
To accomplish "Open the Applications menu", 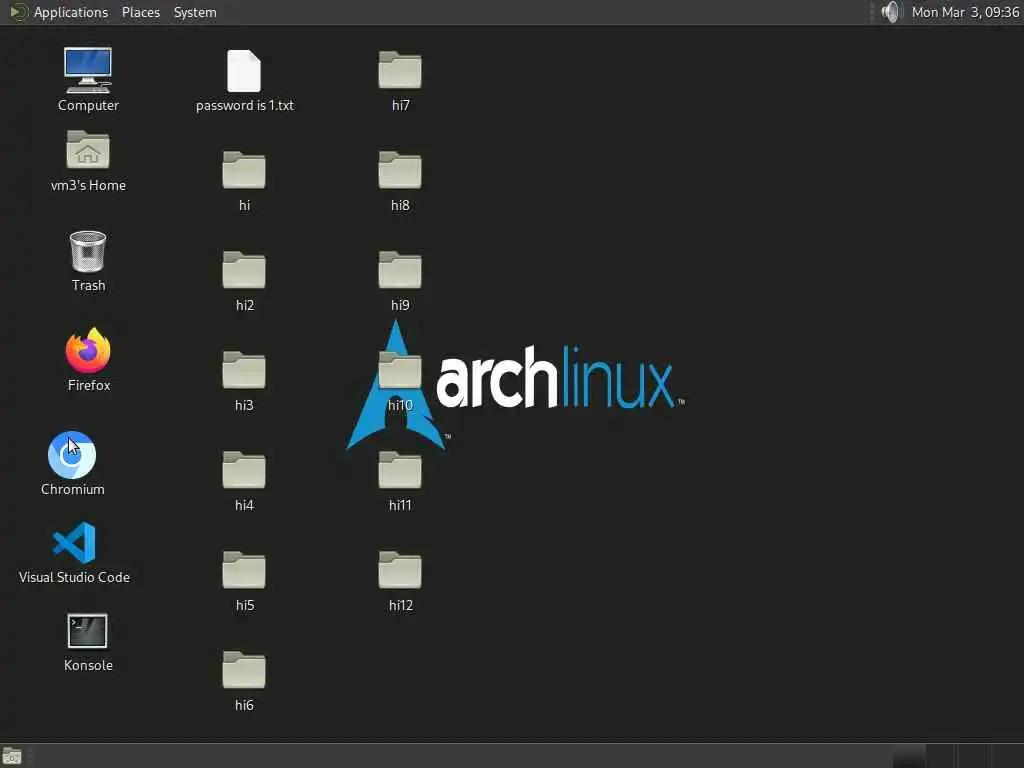I will click(71, 12).
